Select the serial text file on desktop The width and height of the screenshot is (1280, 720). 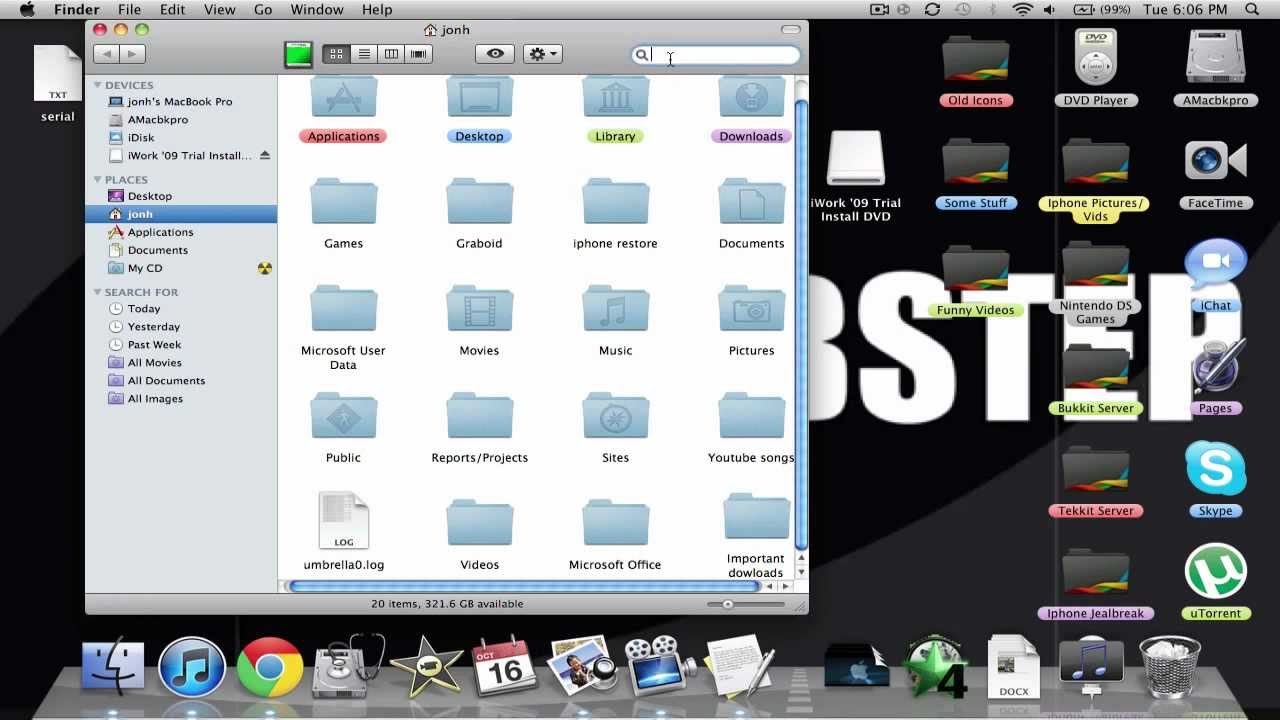coord(58,74)
